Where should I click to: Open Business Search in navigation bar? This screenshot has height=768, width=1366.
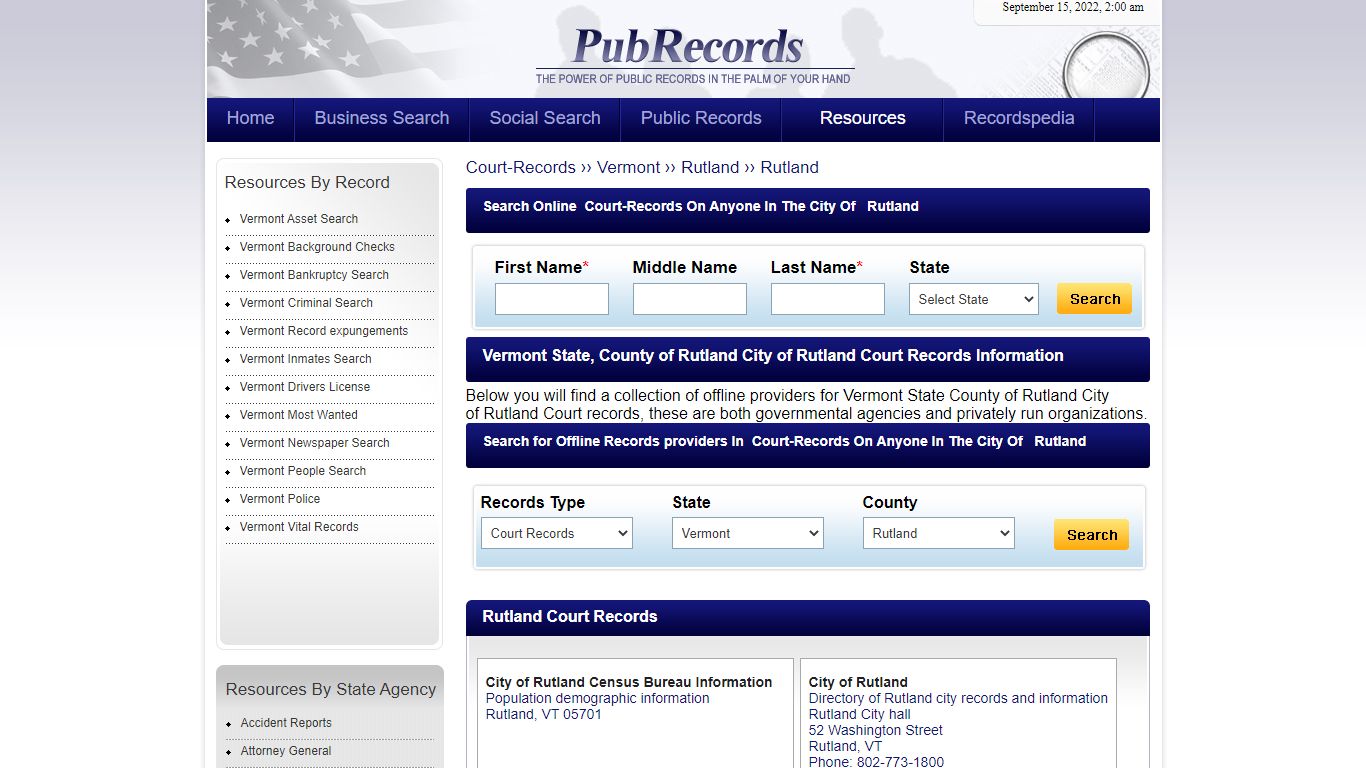[x=381, y=118]
